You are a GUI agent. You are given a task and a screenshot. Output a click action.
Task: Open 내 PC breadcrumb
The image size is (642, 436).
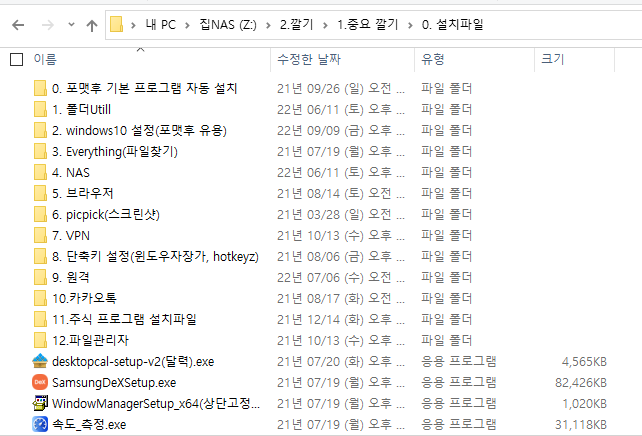coord(160,25)
